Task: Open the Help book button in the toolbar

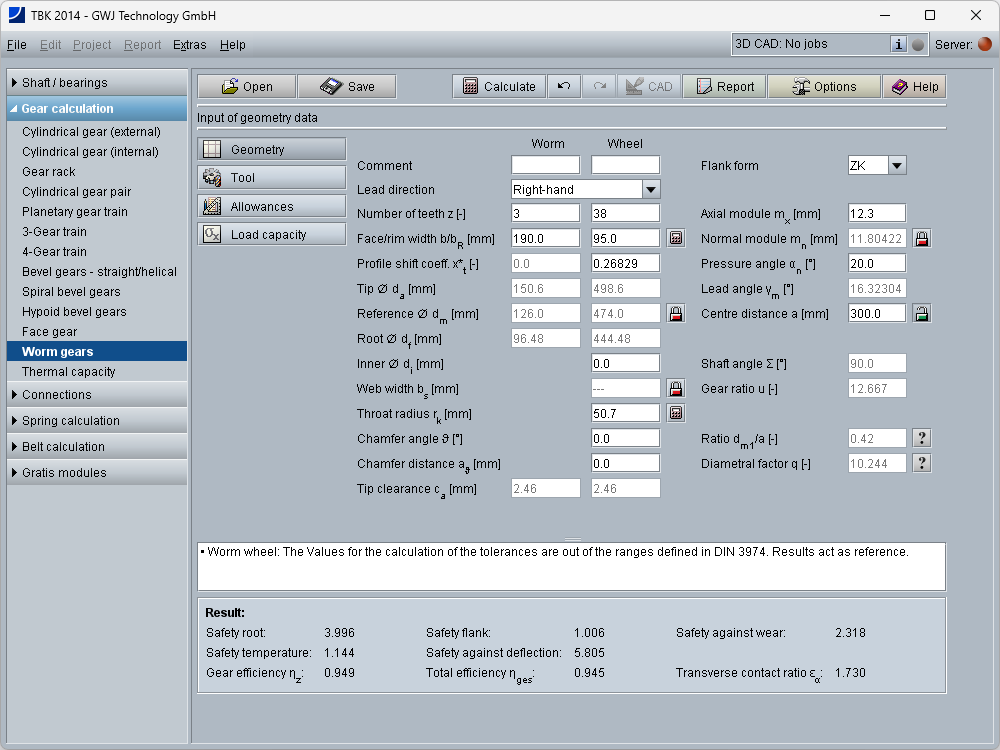Action: [914, 87]
